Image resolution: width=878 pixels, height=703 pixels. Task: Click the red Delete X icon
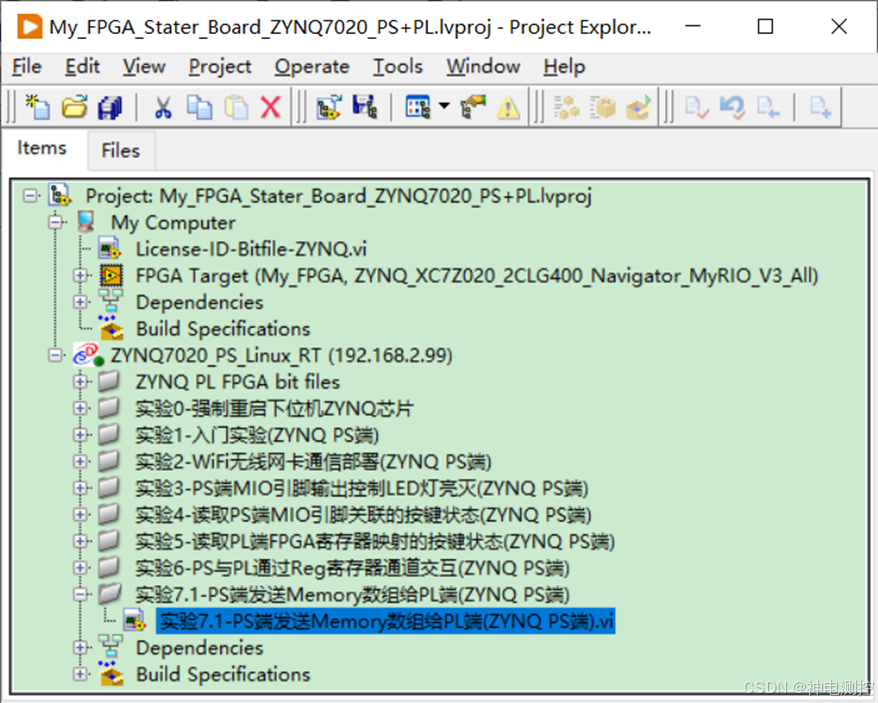271,106
